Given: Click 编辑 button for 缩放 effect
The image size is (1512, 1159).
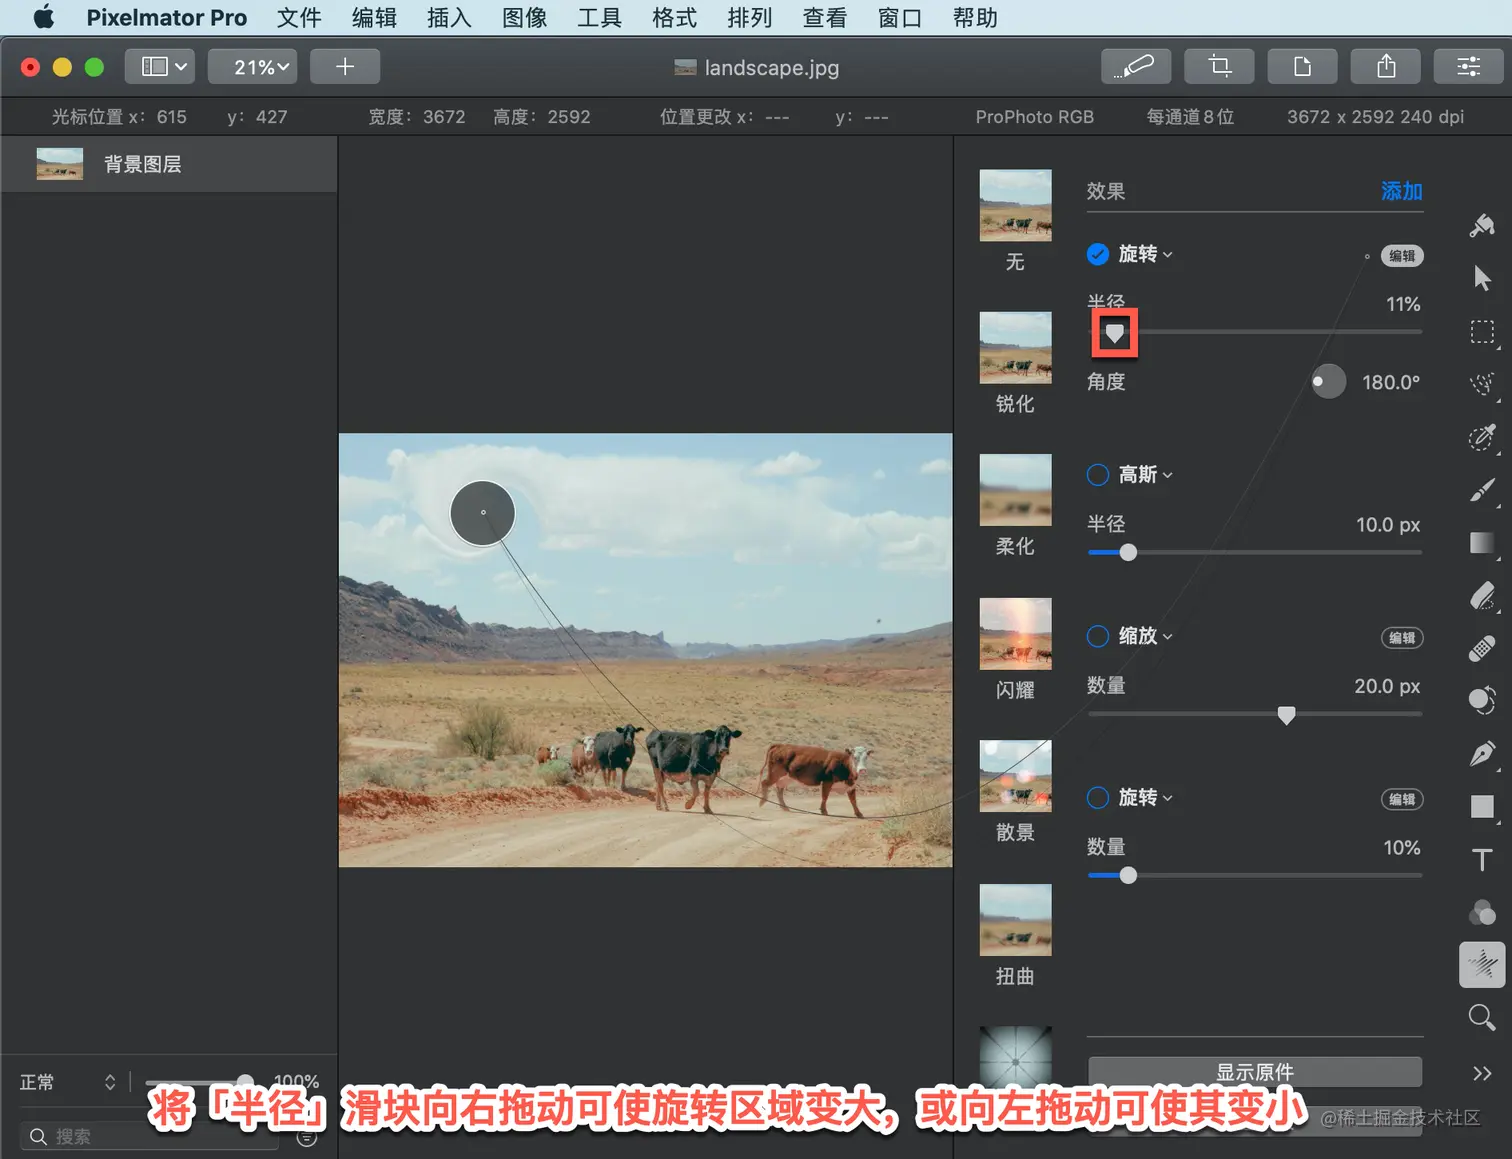Looking at the screenshot, I should [x=1402, y=638].
